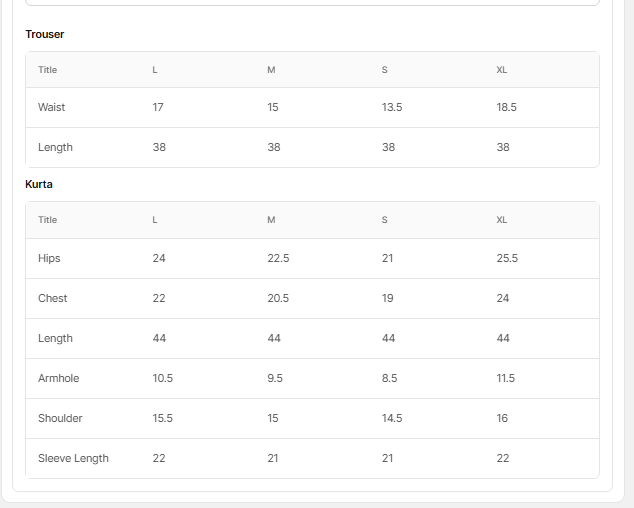The width and height of the screenshot is (634, 508).
Task: Select the Armhole row label
Action: pyautogui.click(x=58, y=378)
